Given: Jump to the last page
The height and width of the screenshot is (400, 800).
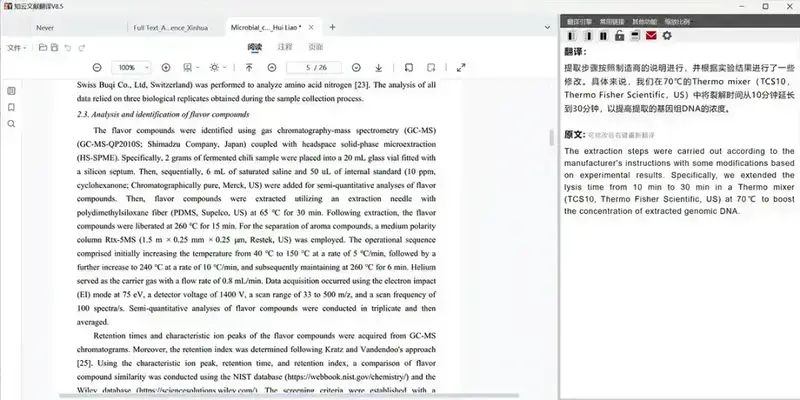Looking at the screenshot, I should (x=379, y=67).
